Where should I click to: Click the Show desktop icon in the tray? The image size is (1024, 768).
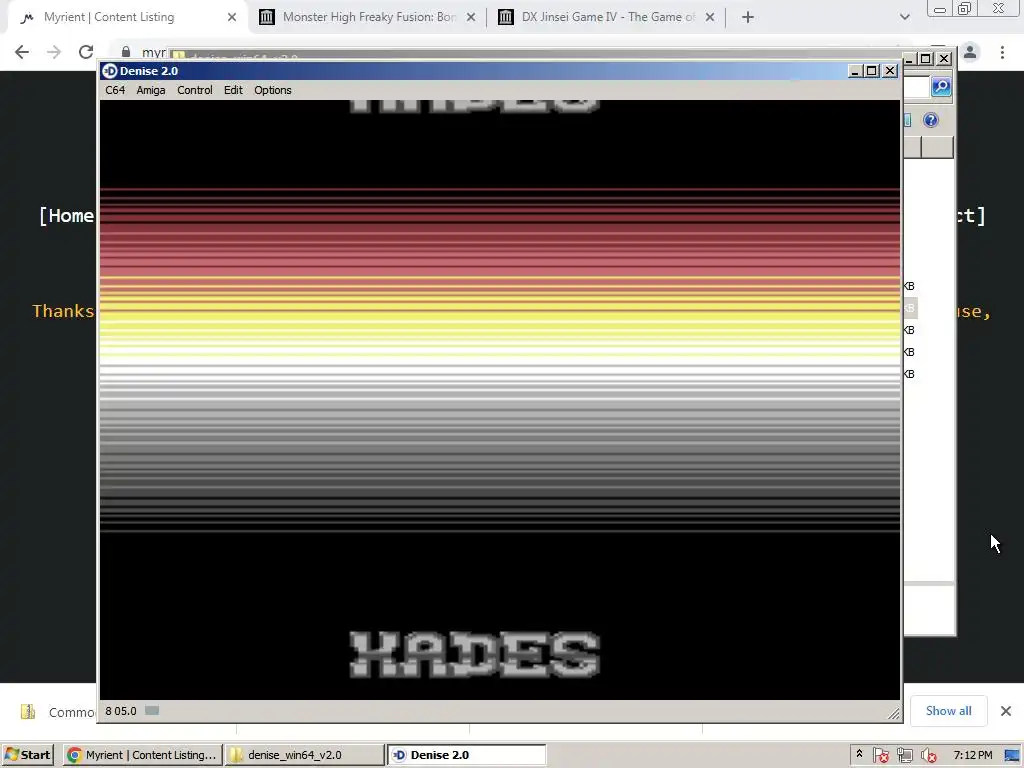tap(1012, 755)
